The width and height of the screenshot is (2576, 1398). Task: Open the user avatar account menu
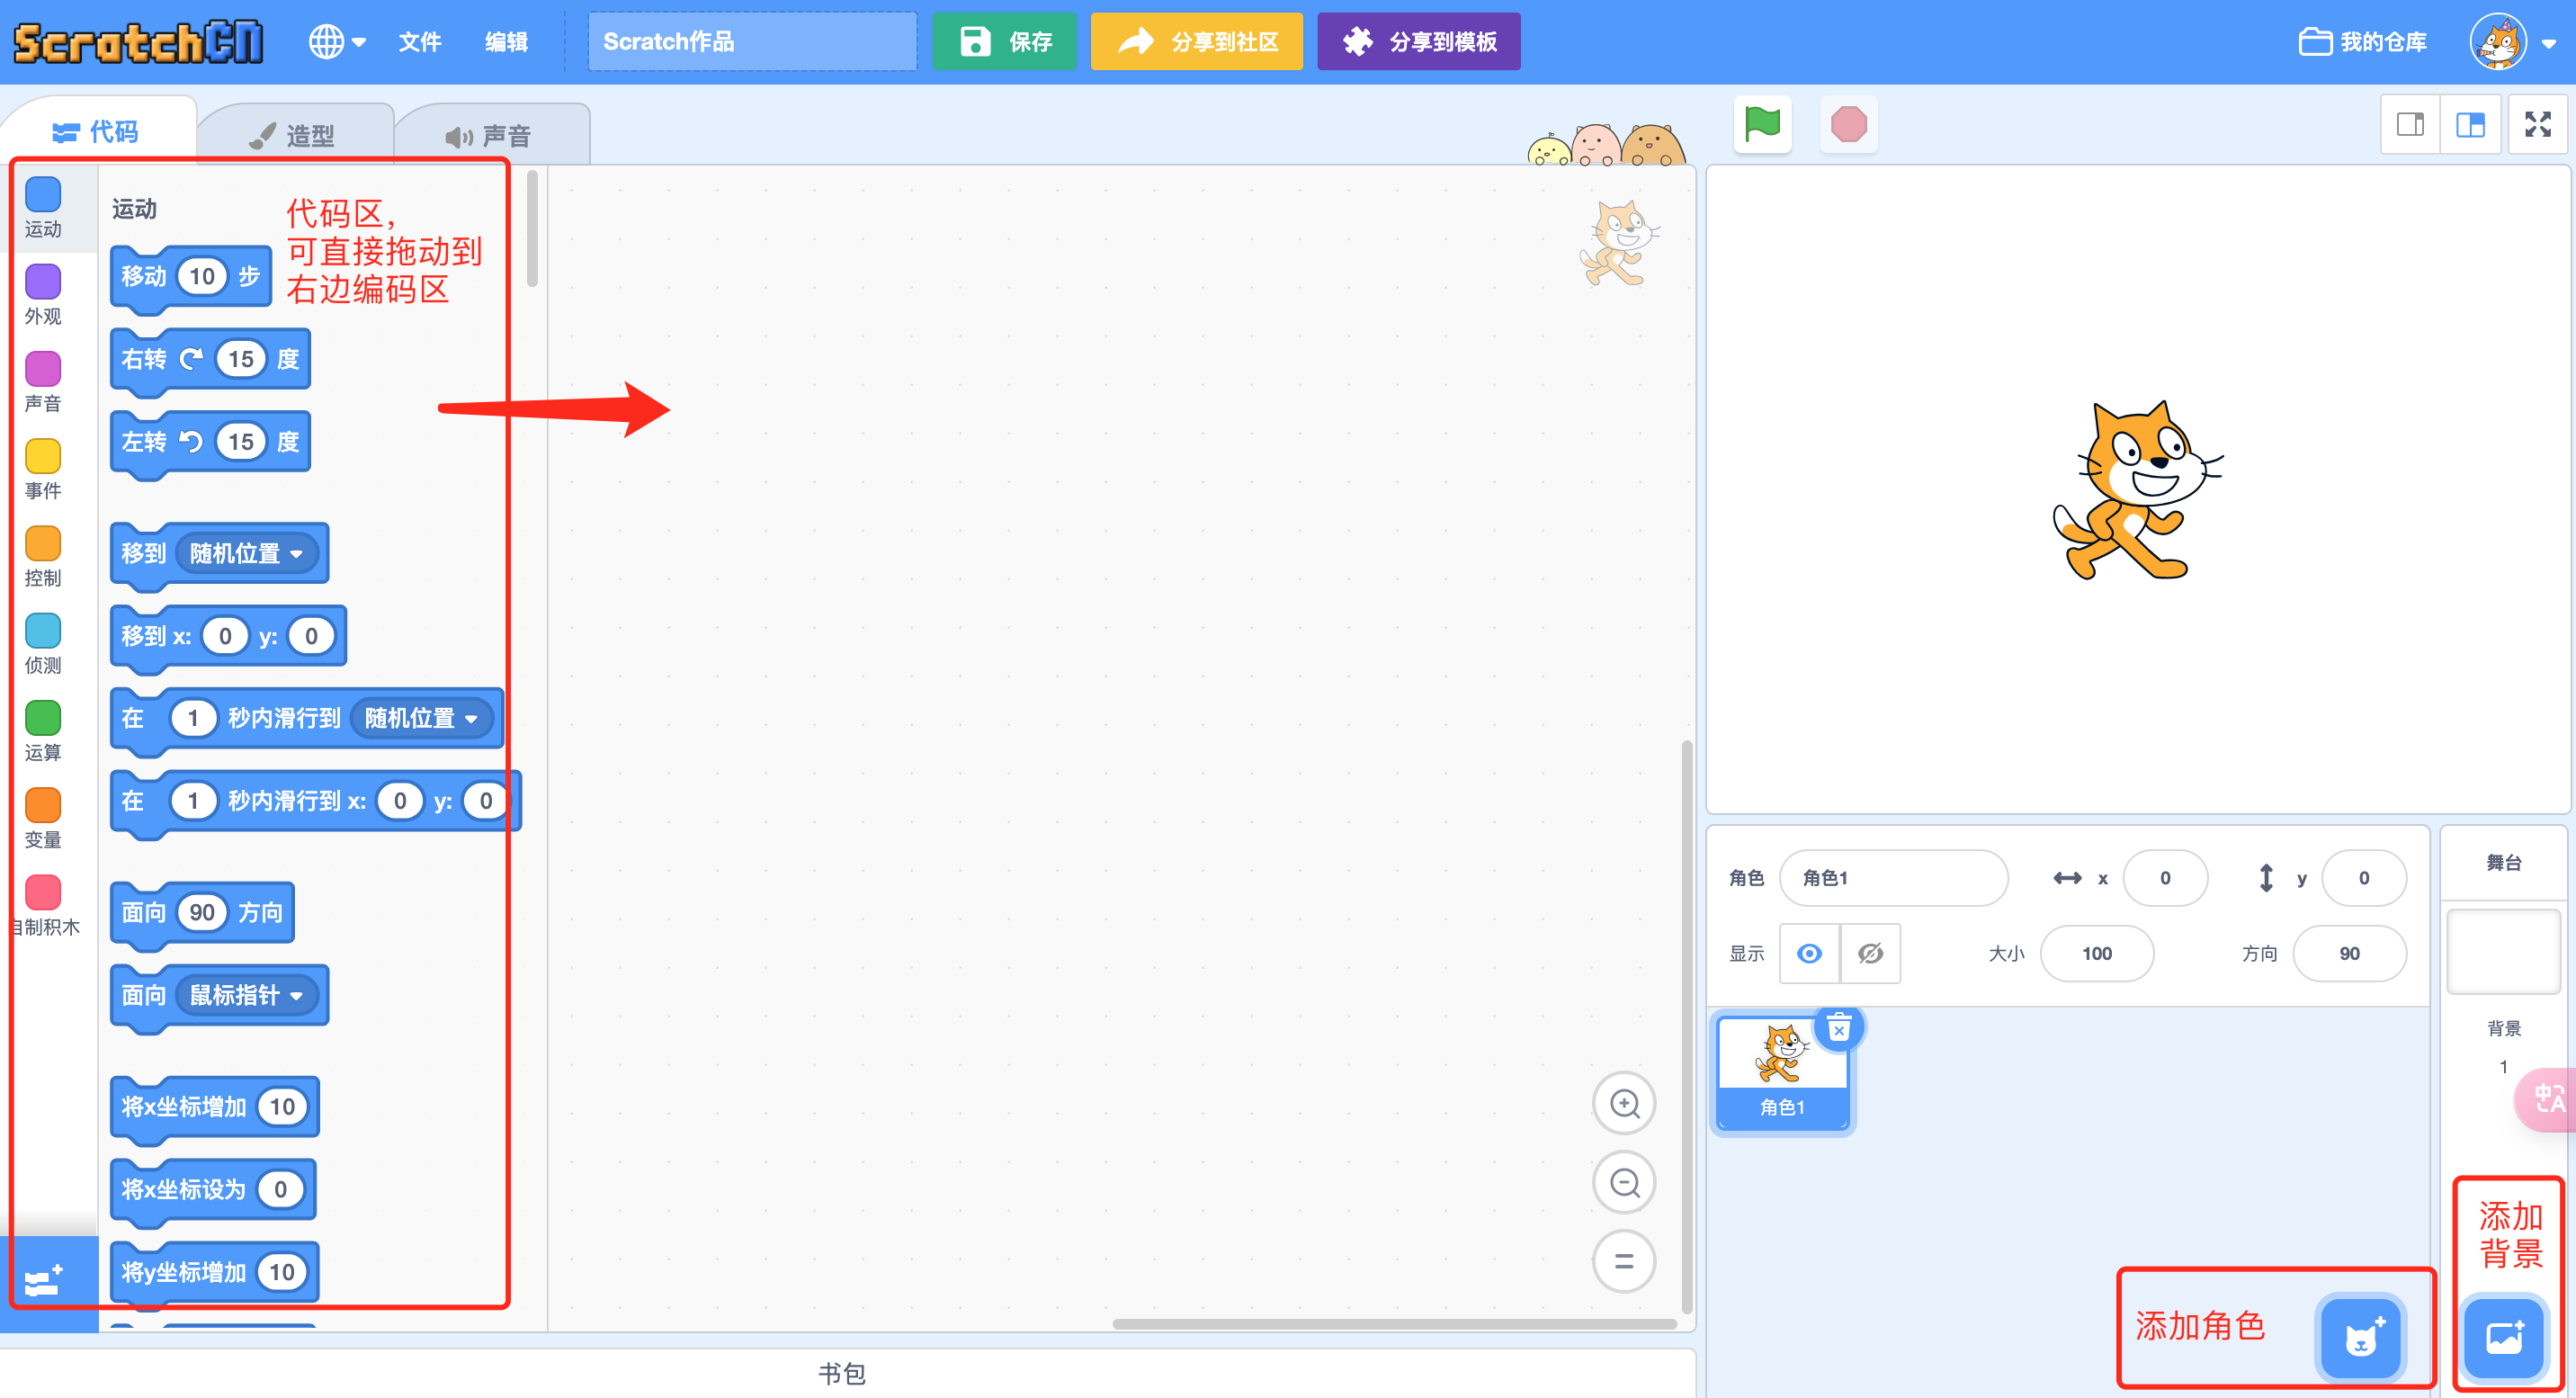[x=2512, y=42]
